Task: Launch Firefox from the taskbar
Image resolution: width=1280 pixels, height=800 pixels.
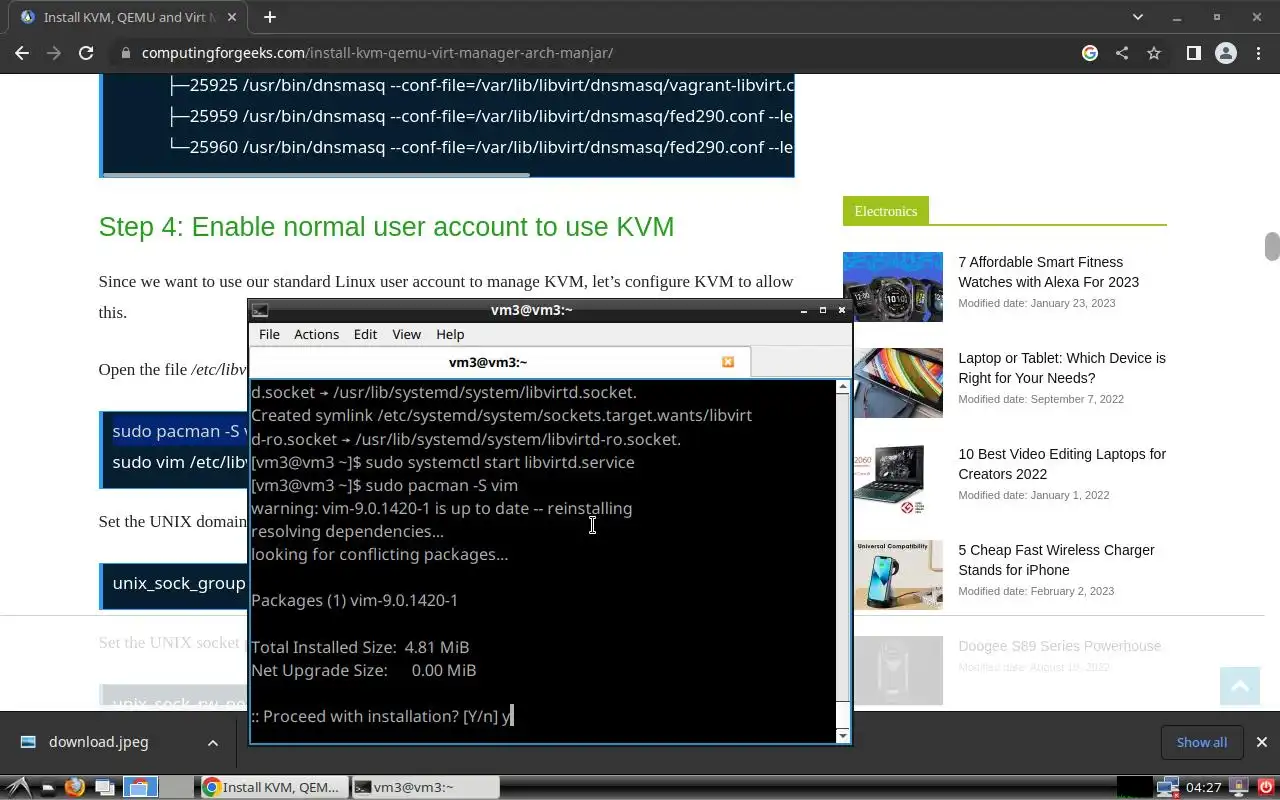Action: (74, 787)
